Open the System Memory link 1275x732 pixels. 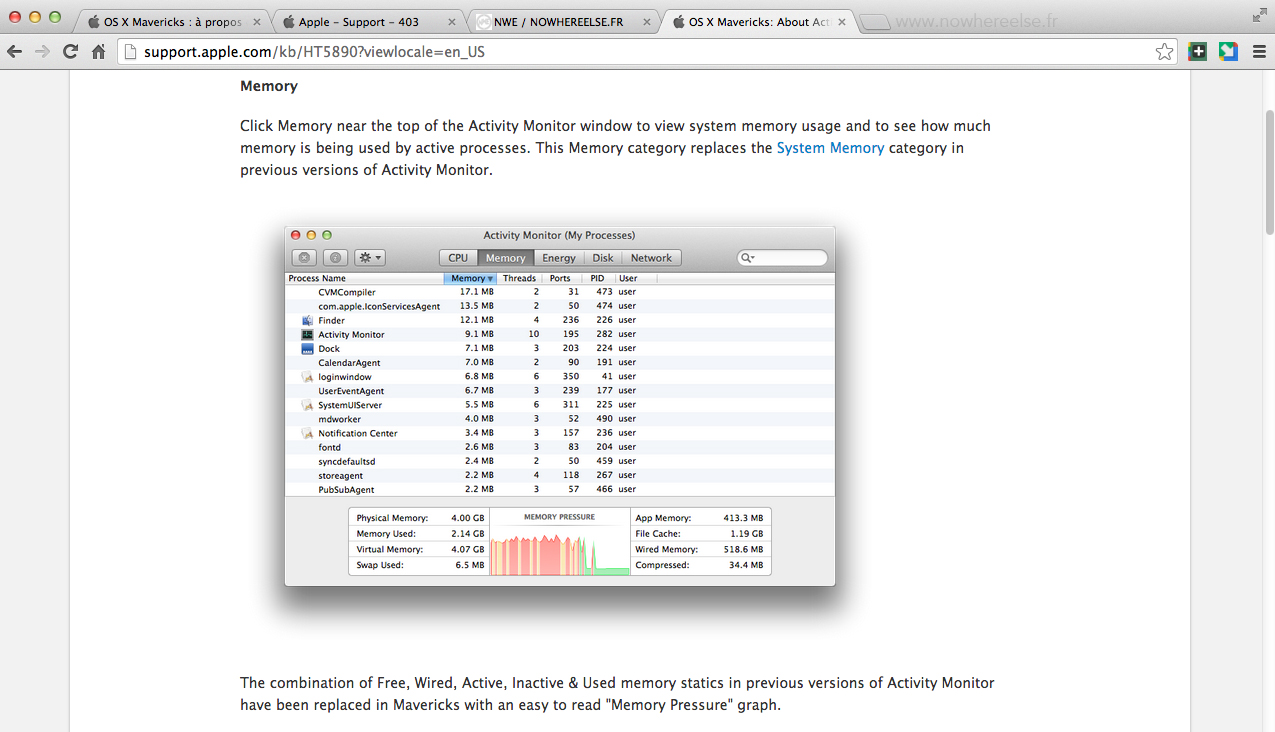(830, 148)
